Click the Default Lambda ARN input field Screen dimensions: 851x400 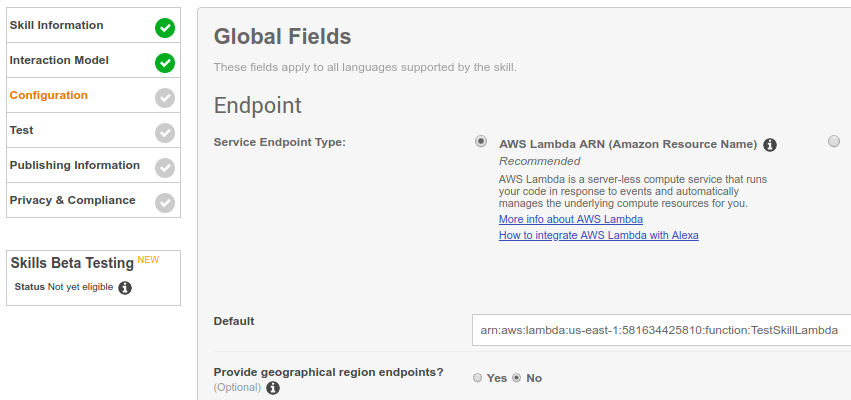[661, 330]
